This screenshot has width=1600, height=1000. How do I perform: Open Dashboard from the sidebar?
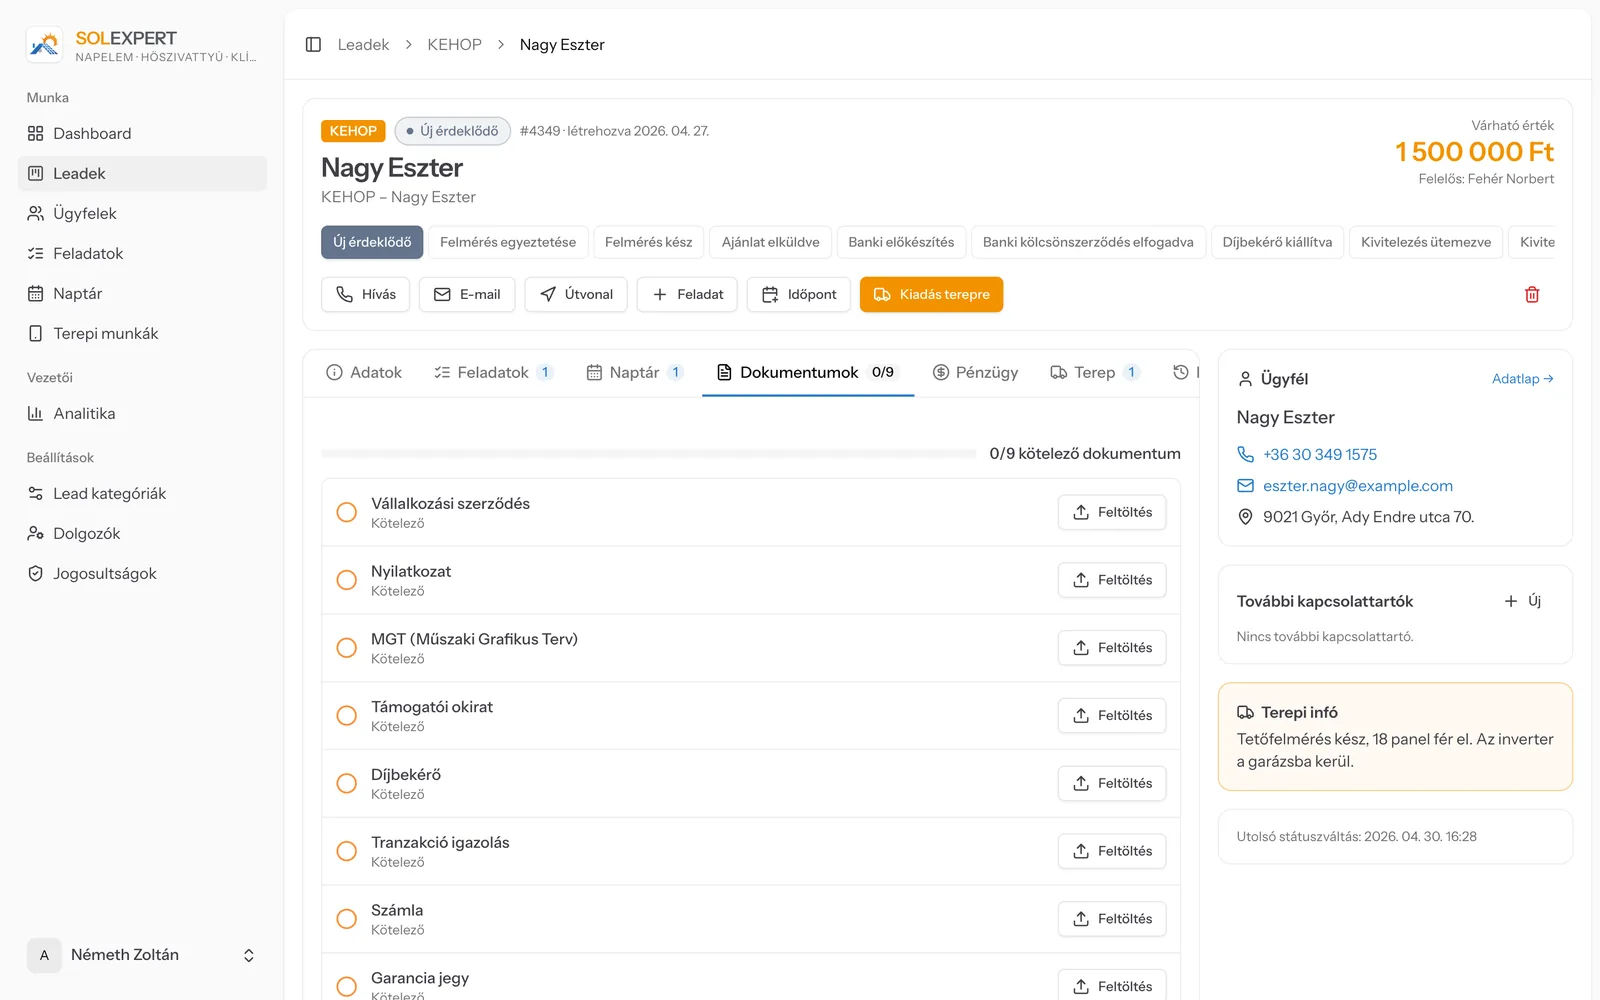[142, 133]
